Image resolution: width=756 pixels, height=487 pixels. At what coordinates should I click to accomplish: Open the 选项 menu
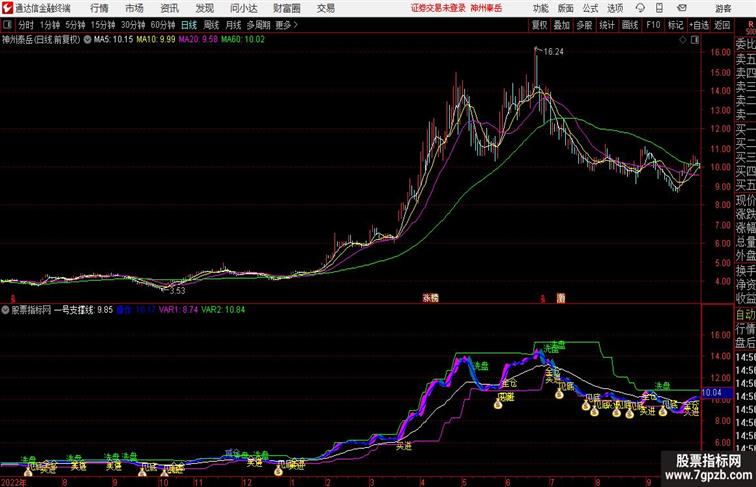tap(615, 8)
